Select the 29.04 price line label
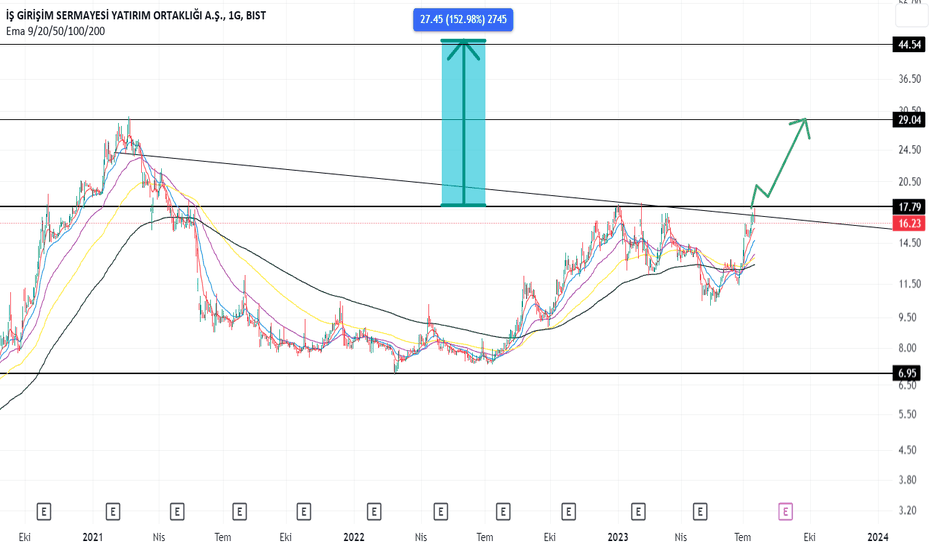Viewport: 932px width, 550px height. (909, 120)
